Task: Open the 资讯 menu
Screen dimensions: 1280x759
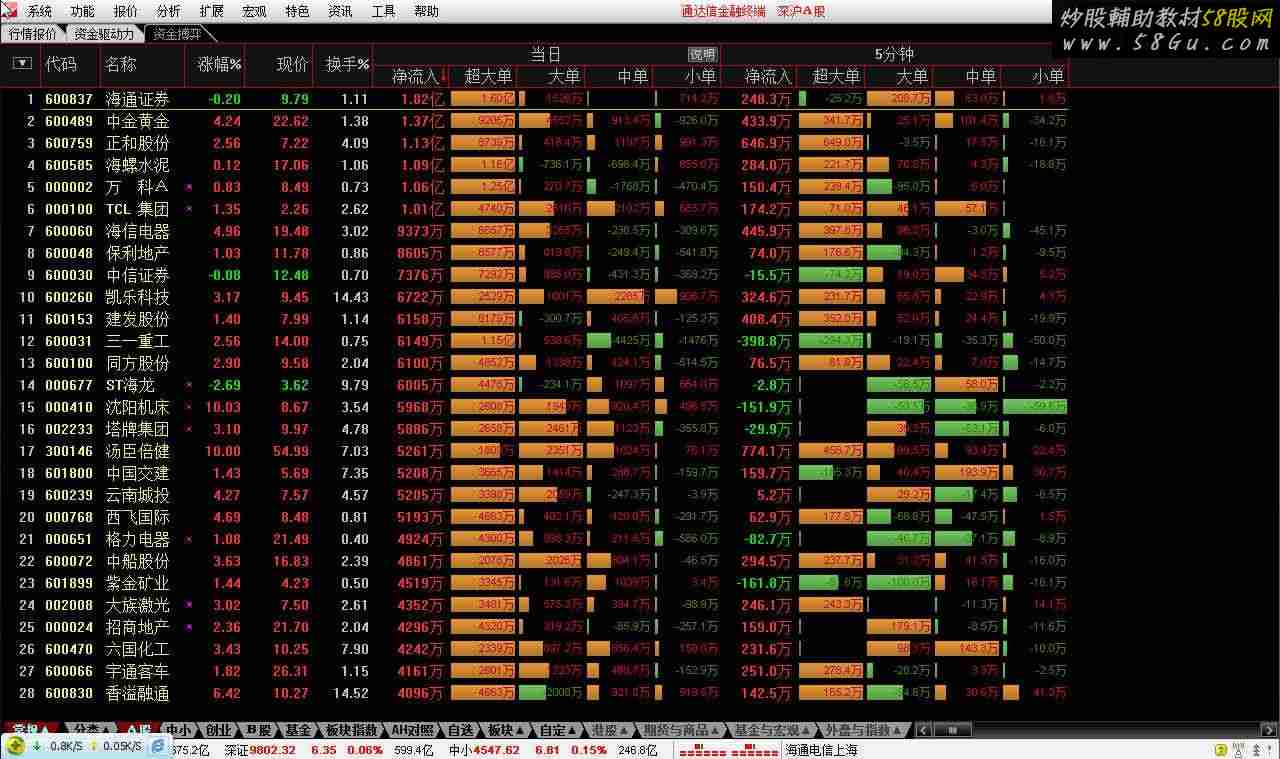Action: point(340,11)
